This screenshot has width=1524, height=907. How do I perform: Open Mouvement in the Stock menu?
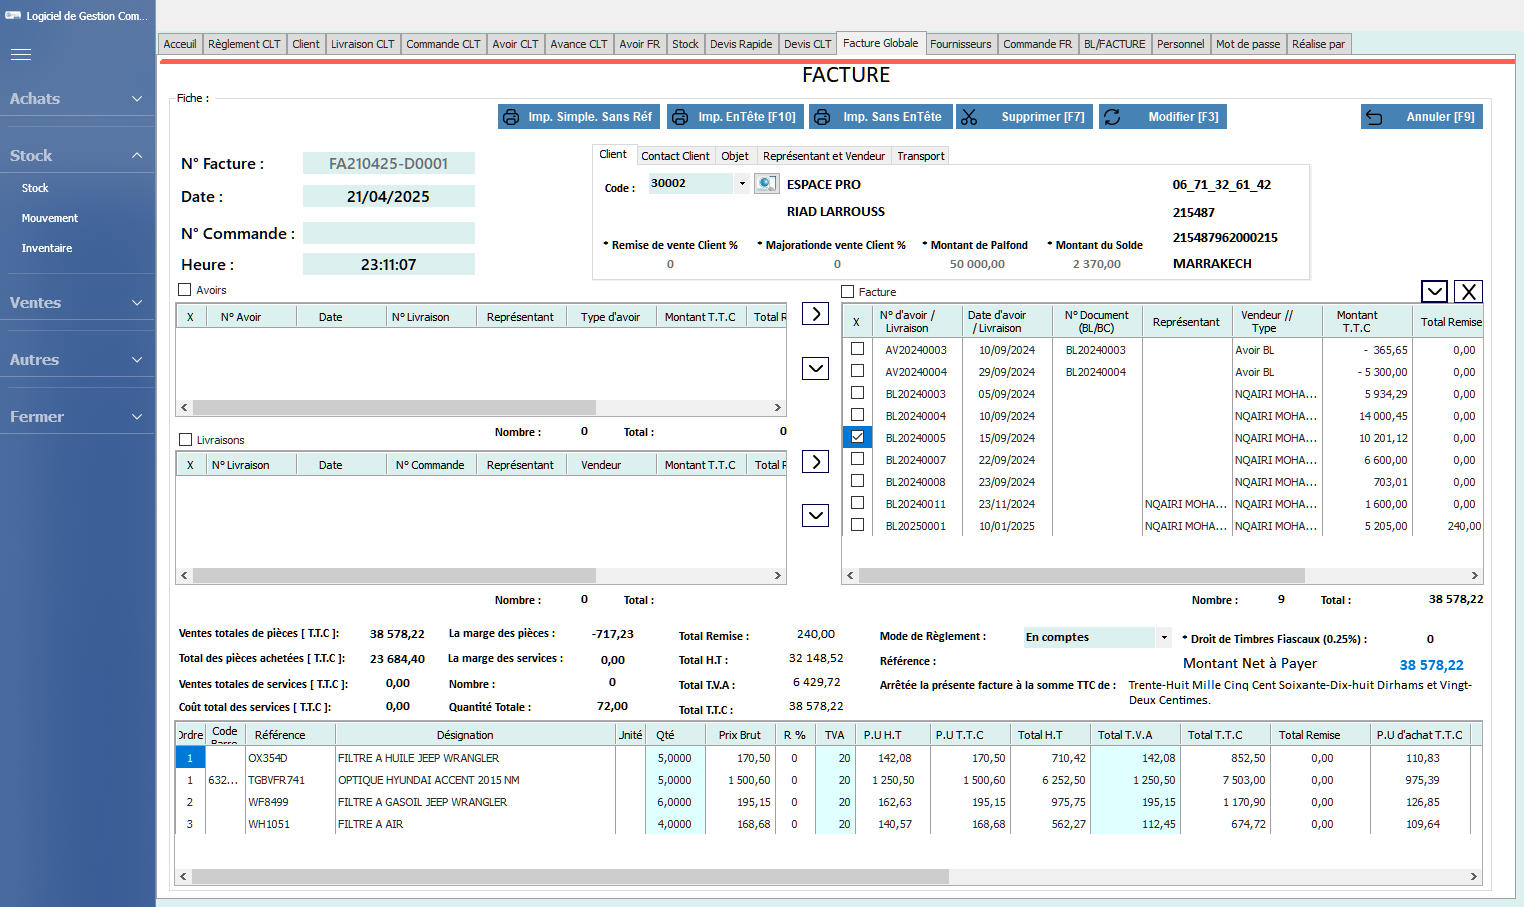pyautogui.click(x=50, y=218)
